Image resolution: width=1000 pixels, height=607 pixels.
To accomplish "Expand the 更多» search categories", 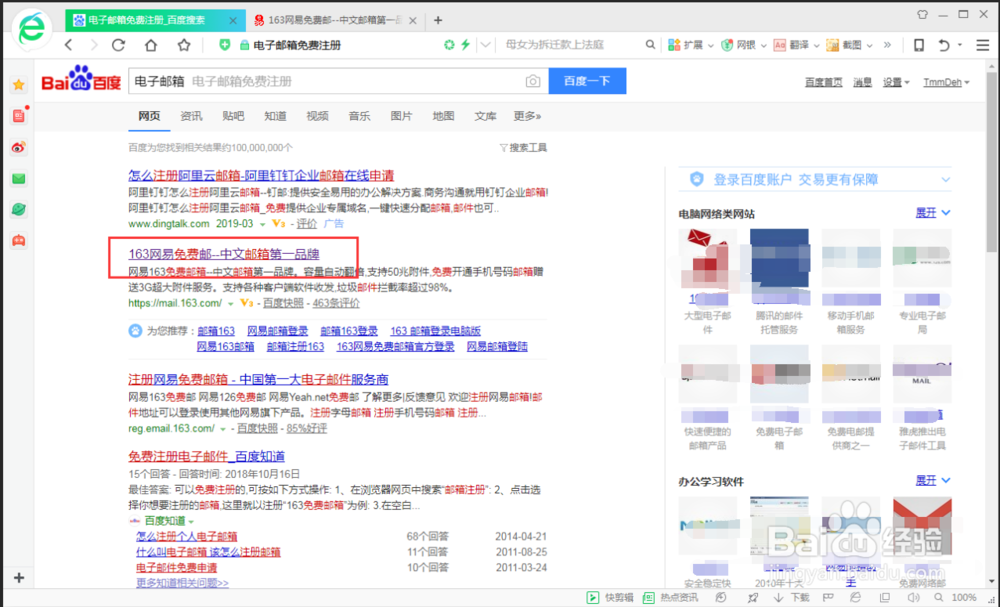I will [527, 116].
